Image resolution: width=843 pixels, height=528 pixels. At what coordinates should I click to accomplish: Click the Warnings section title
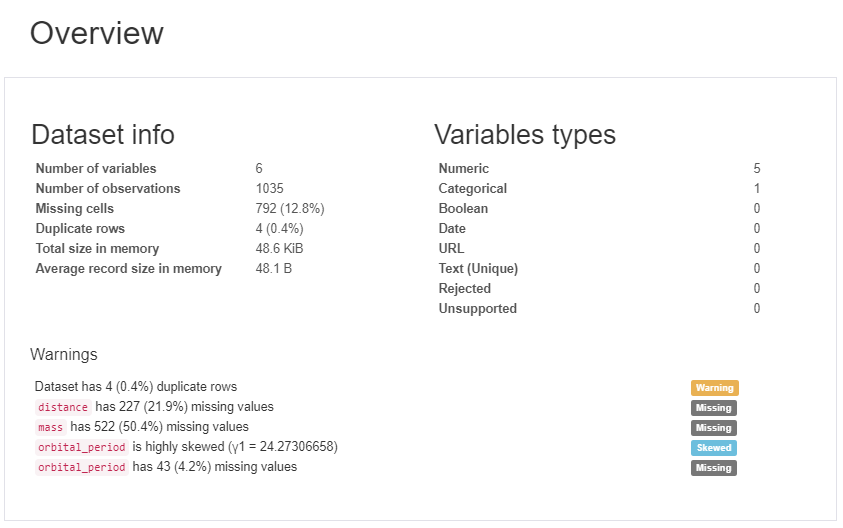[63, 354]
